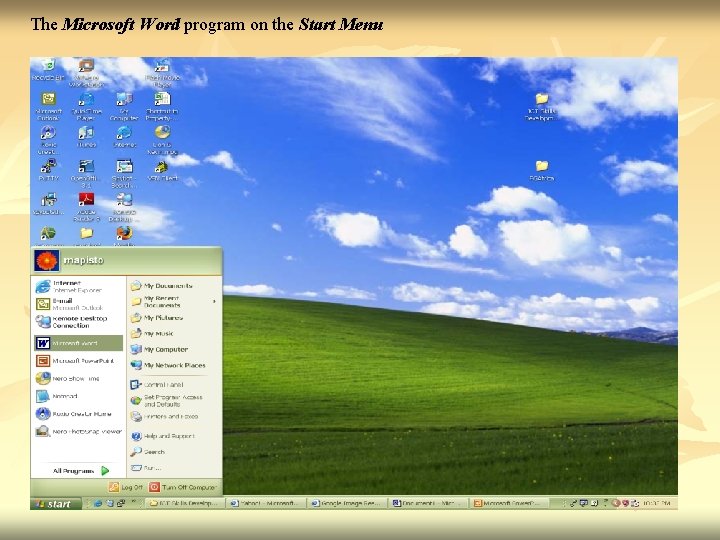Open My Network Places in Start Menu
The width and height of the screenshot is (720, 540).
coord(174,365)
